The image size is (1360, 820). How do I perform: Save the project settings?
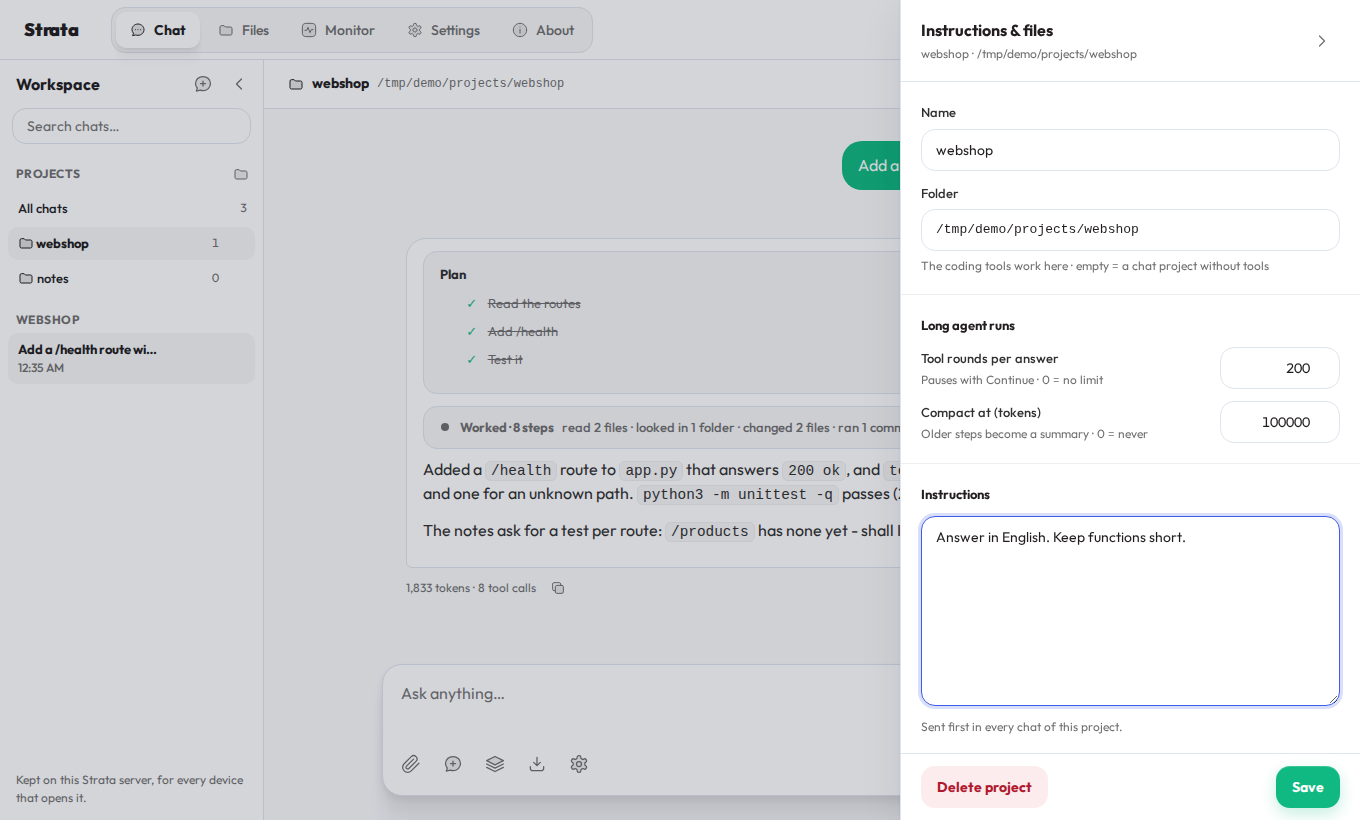coord(1308,787)
